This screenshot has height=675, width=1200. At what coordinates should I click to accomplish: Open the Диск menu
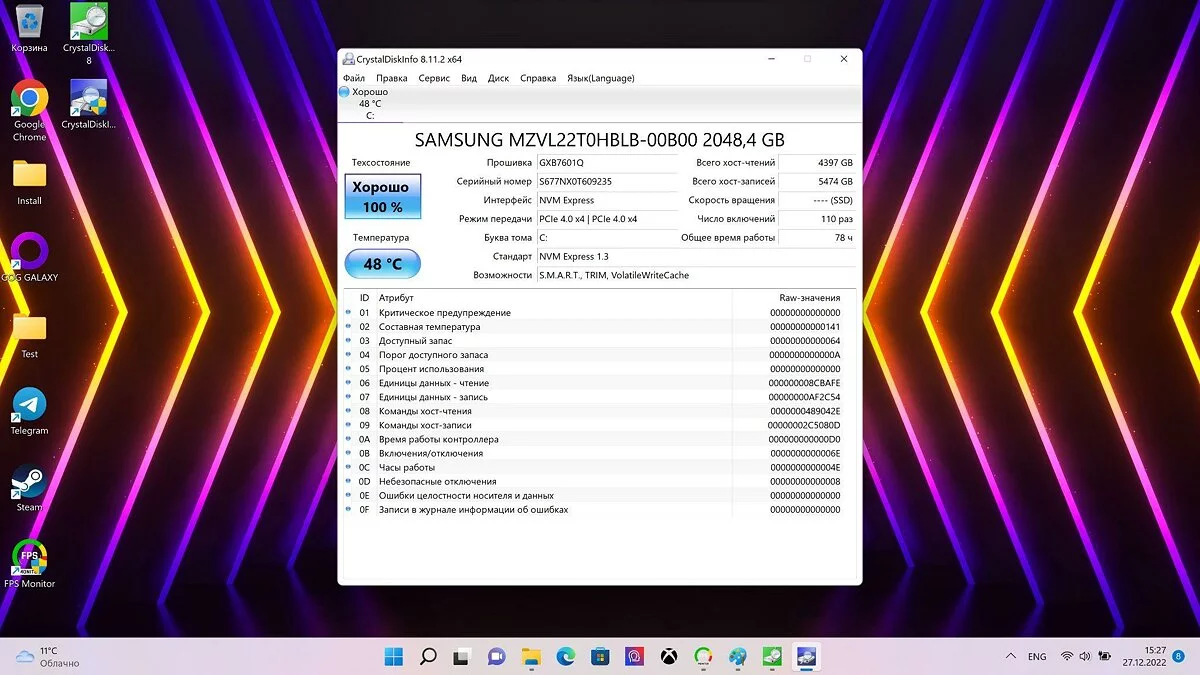498,78
